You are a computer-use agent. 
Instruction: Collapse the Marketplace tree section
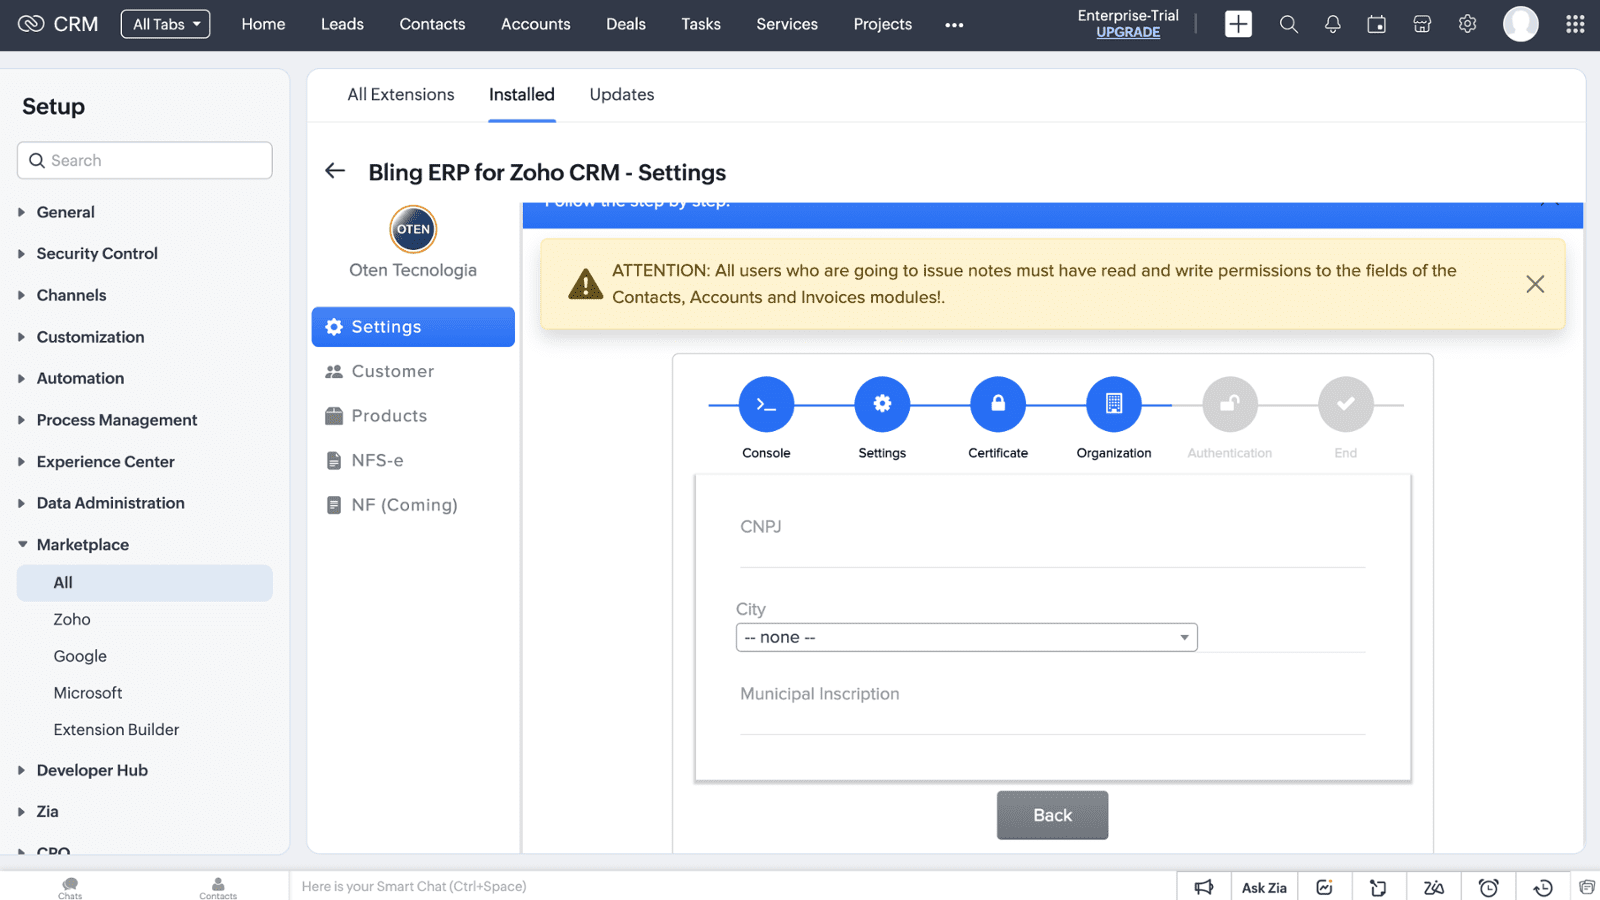coord(23,545)
